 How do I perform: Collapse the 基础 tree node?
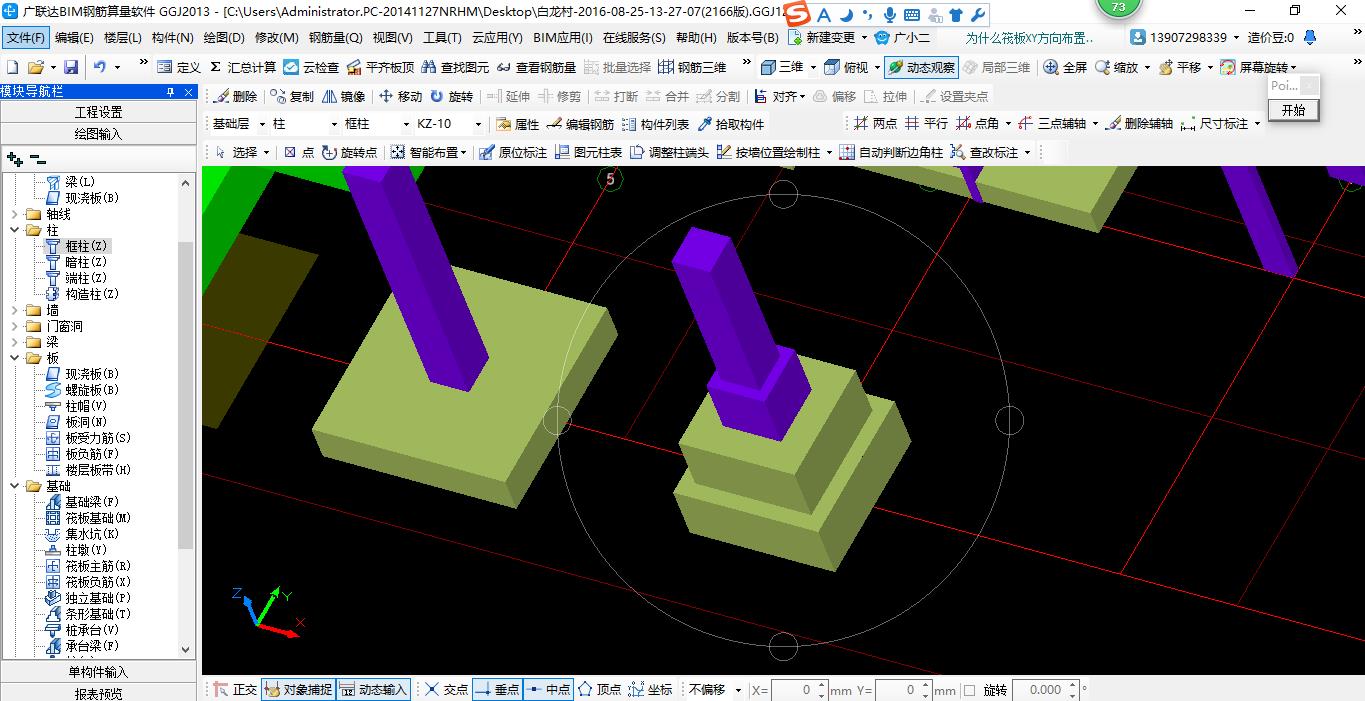click(x=14, y=486)
